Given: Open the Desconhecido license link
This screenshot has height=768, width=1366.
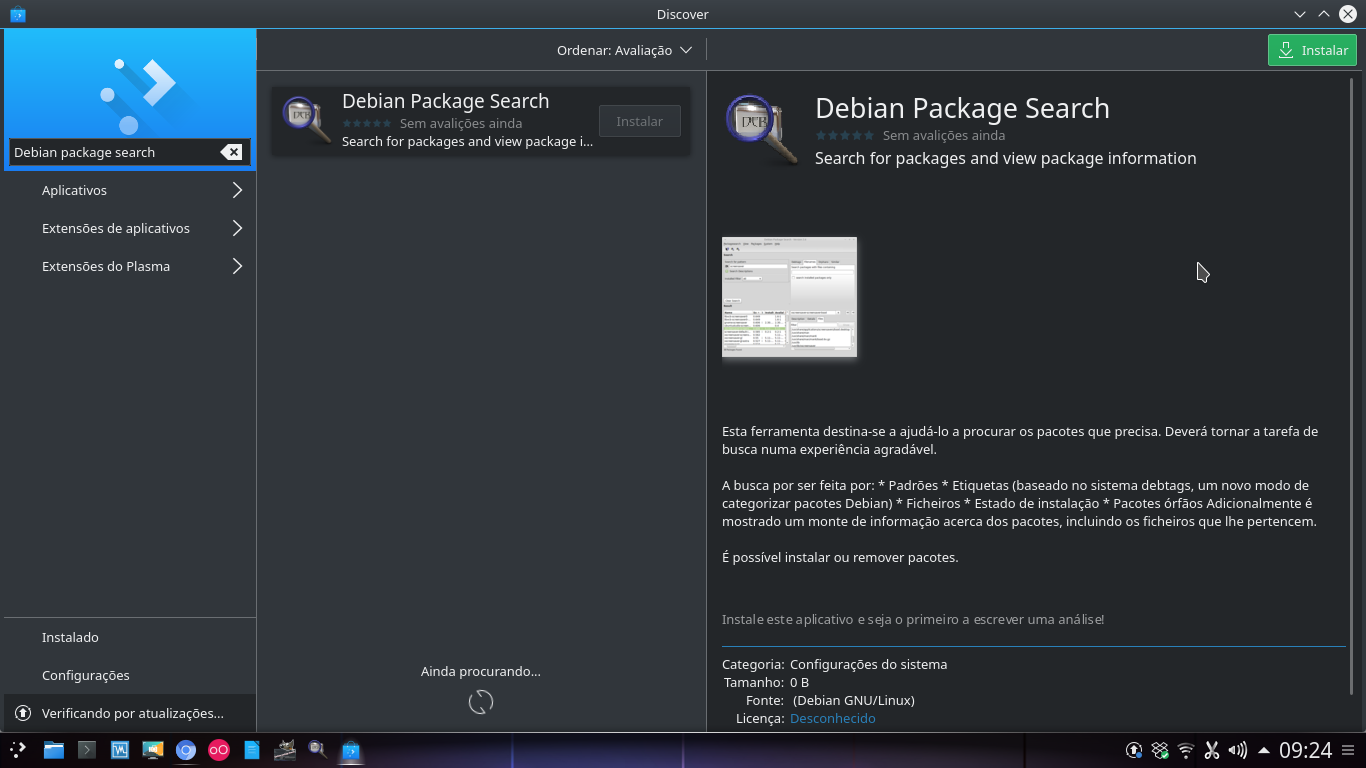Looking at the screenshot, I should click(832, 718).
